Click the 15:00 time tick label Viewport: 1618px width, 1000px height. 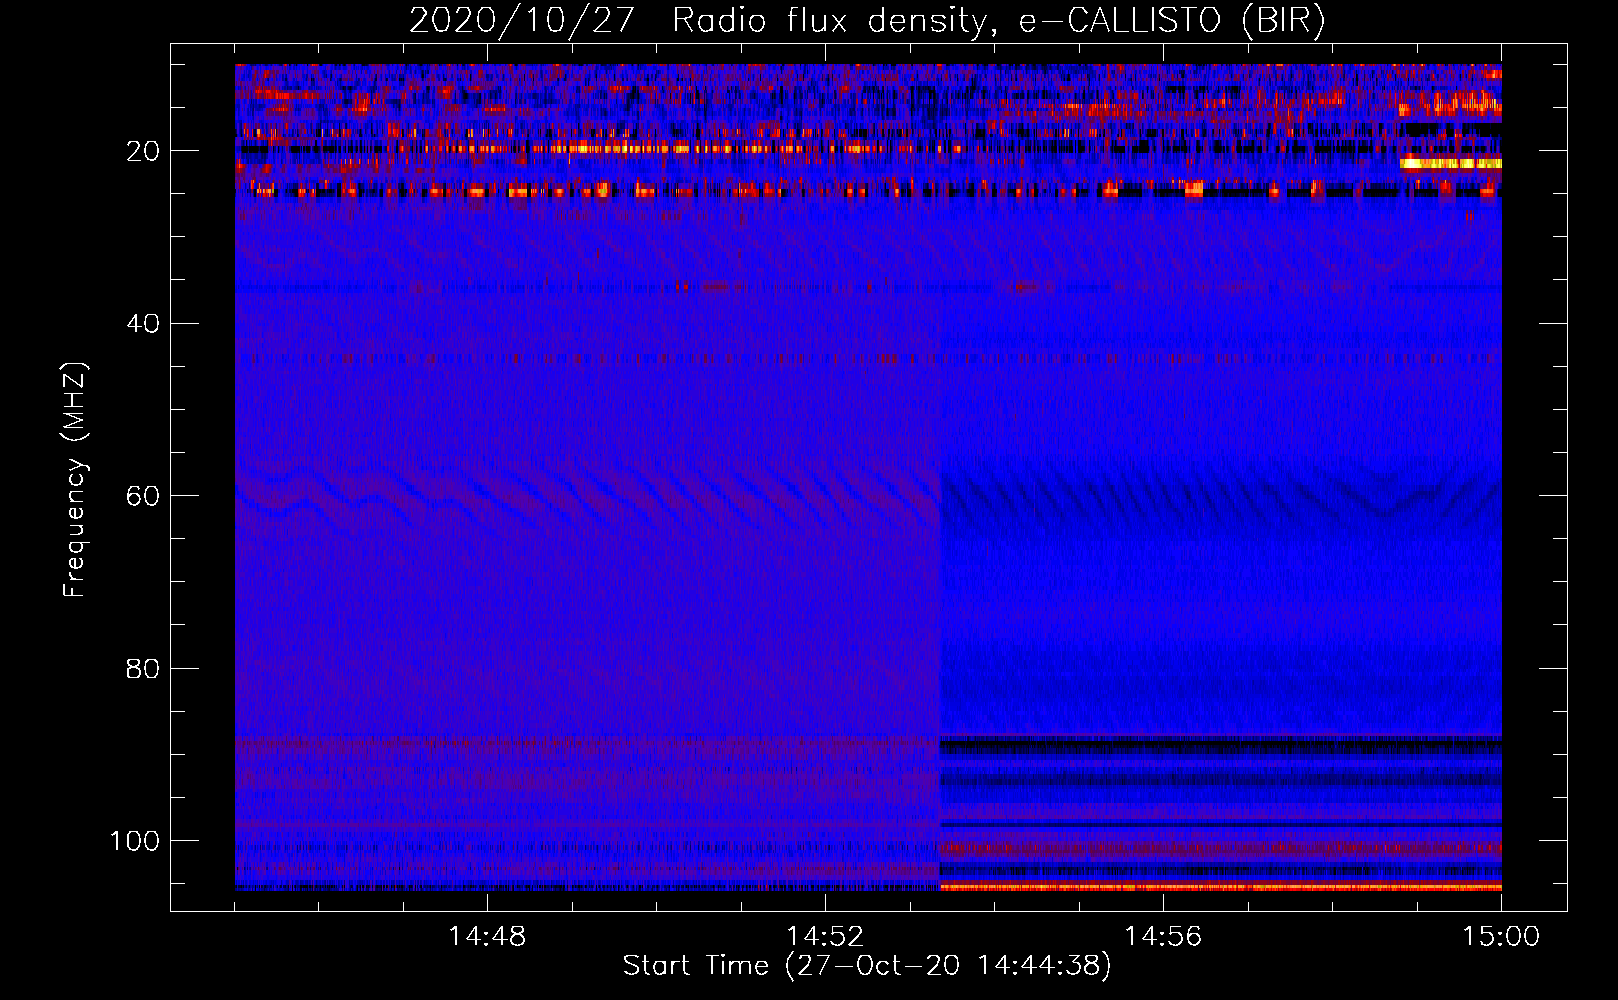click(x=1501, y=937)
